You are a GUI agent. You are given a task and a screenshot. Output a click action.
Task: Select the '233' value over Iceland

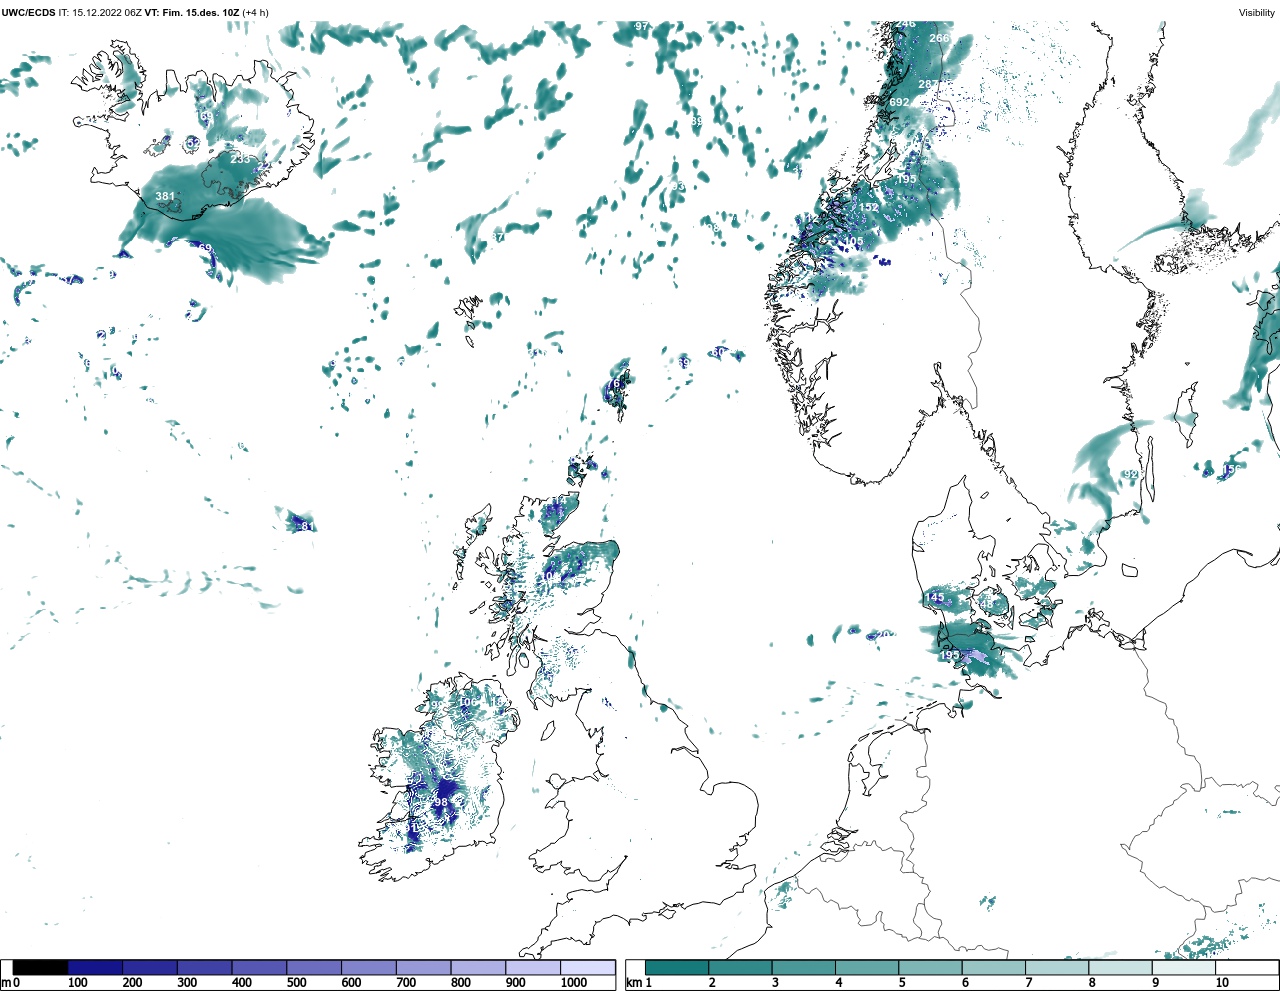click(x=240, y=159)
